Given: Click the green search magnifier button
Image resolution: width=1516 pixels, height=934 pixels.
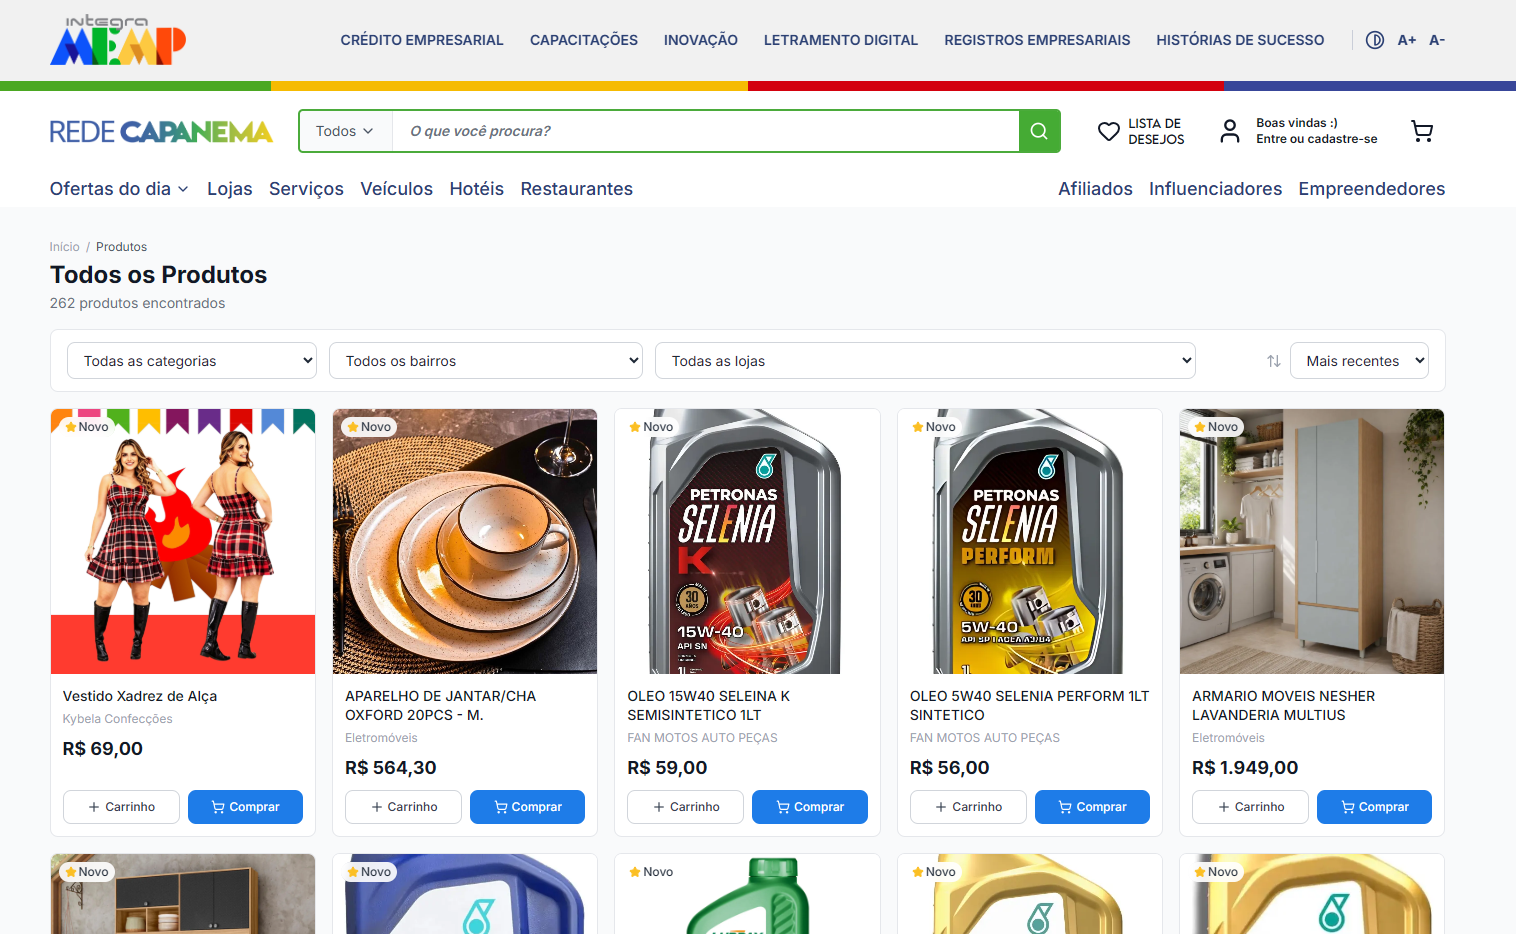Looking at the screenshot, I should pyautogui.click(x=1039, y=131).
